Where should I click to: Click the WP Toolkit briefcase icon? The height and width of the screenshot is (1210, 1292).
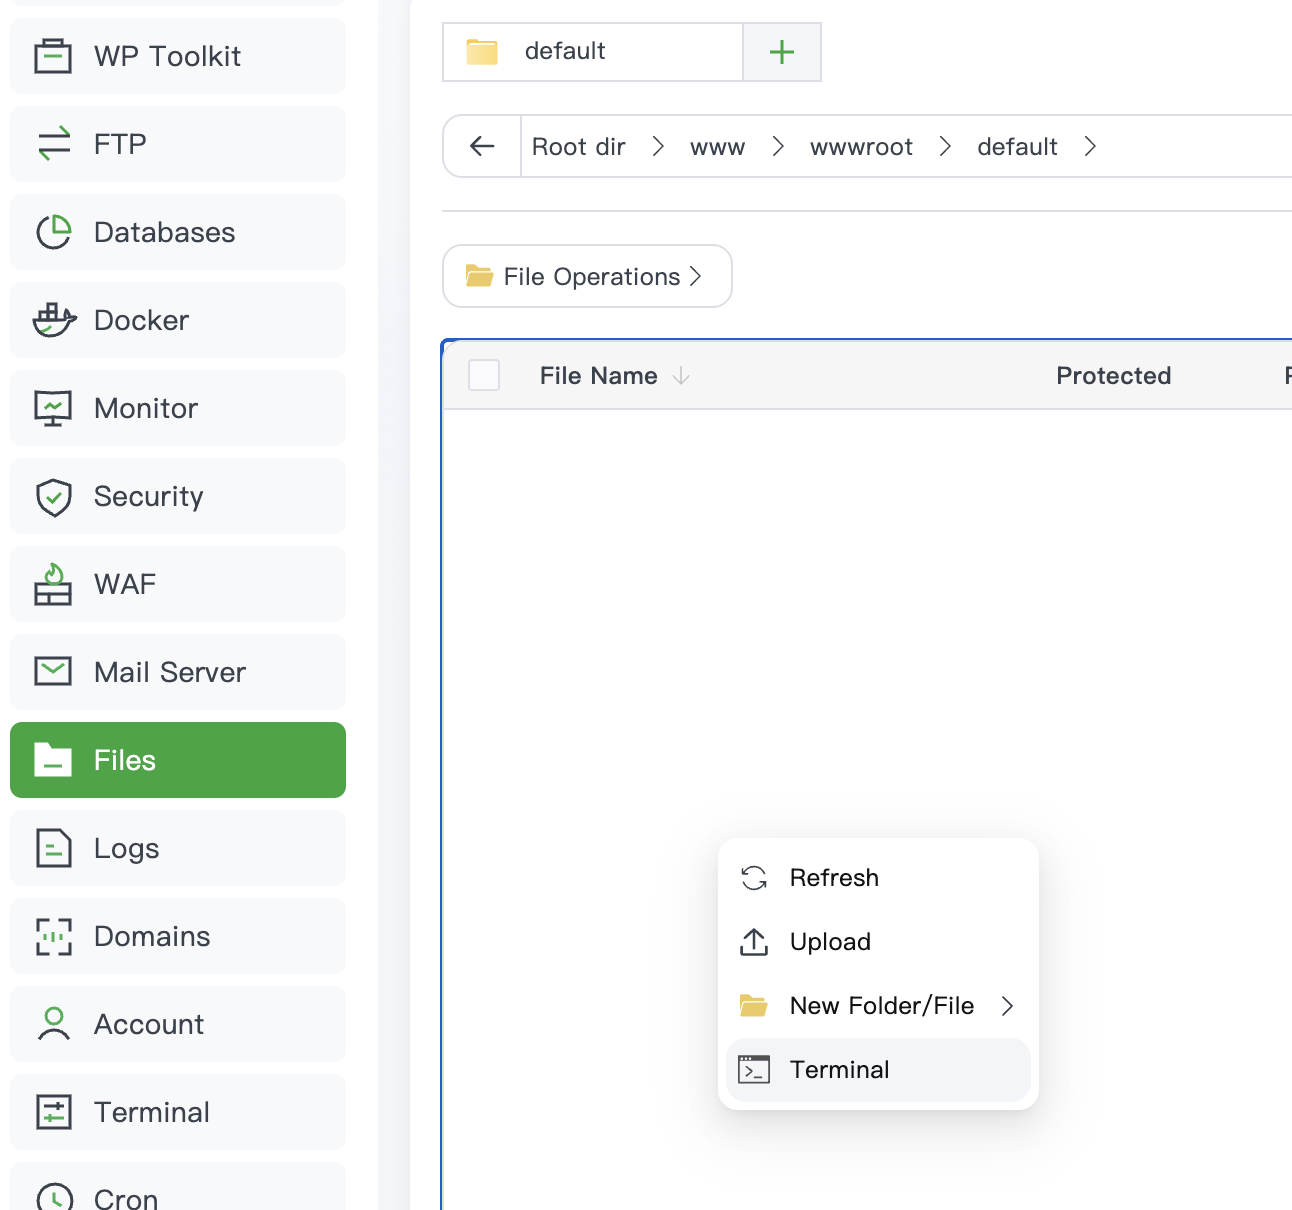53,56
